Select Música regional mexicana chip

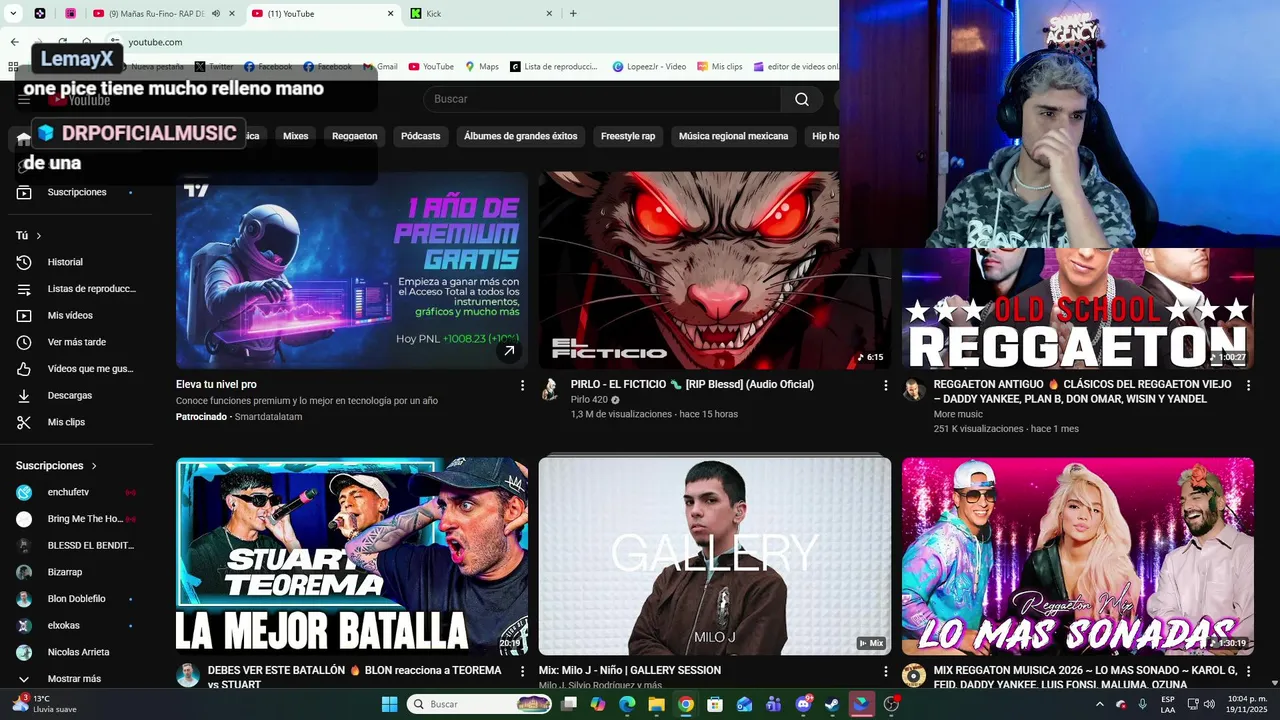coord(733,136)
